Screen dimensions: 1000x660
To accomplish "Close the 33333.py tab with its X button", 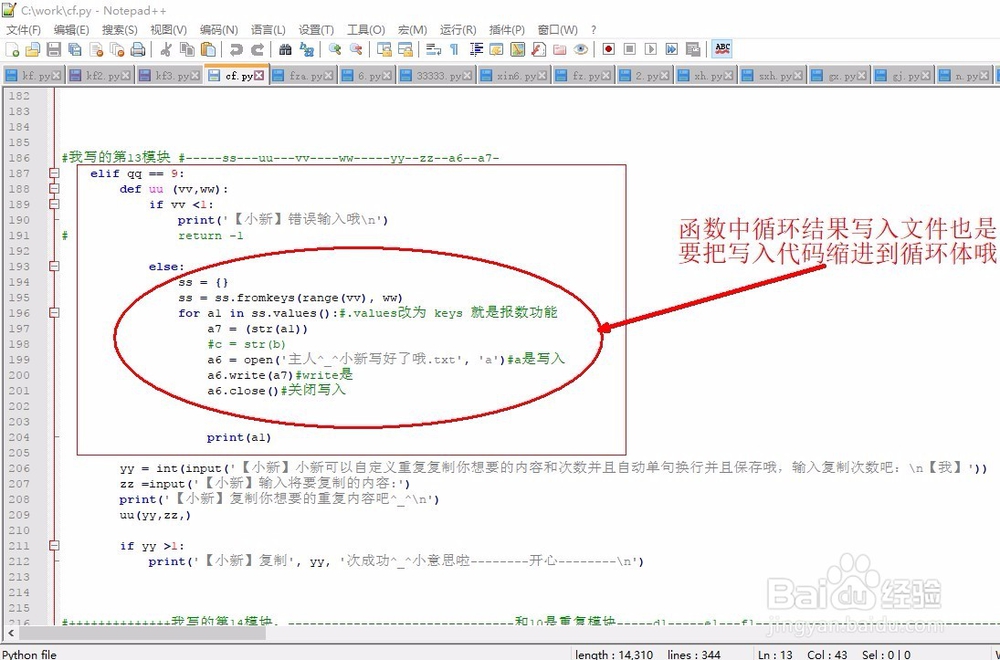I will (466, 74).
